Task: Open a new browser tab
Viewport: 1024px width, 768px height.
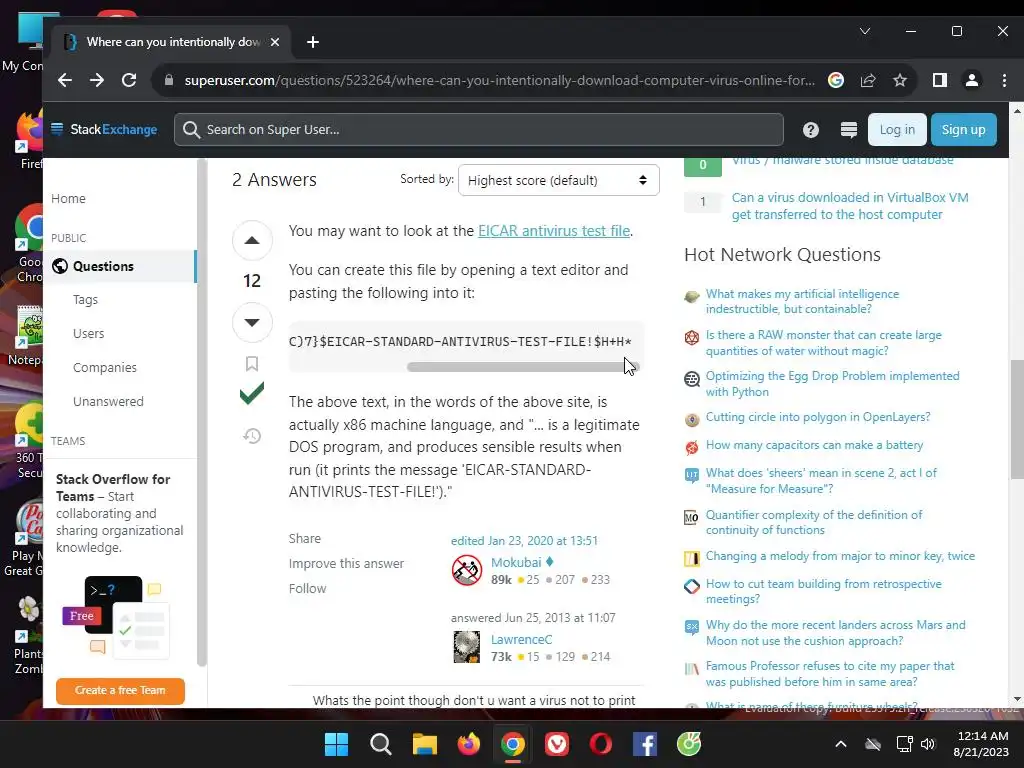Action: point(313,42)
